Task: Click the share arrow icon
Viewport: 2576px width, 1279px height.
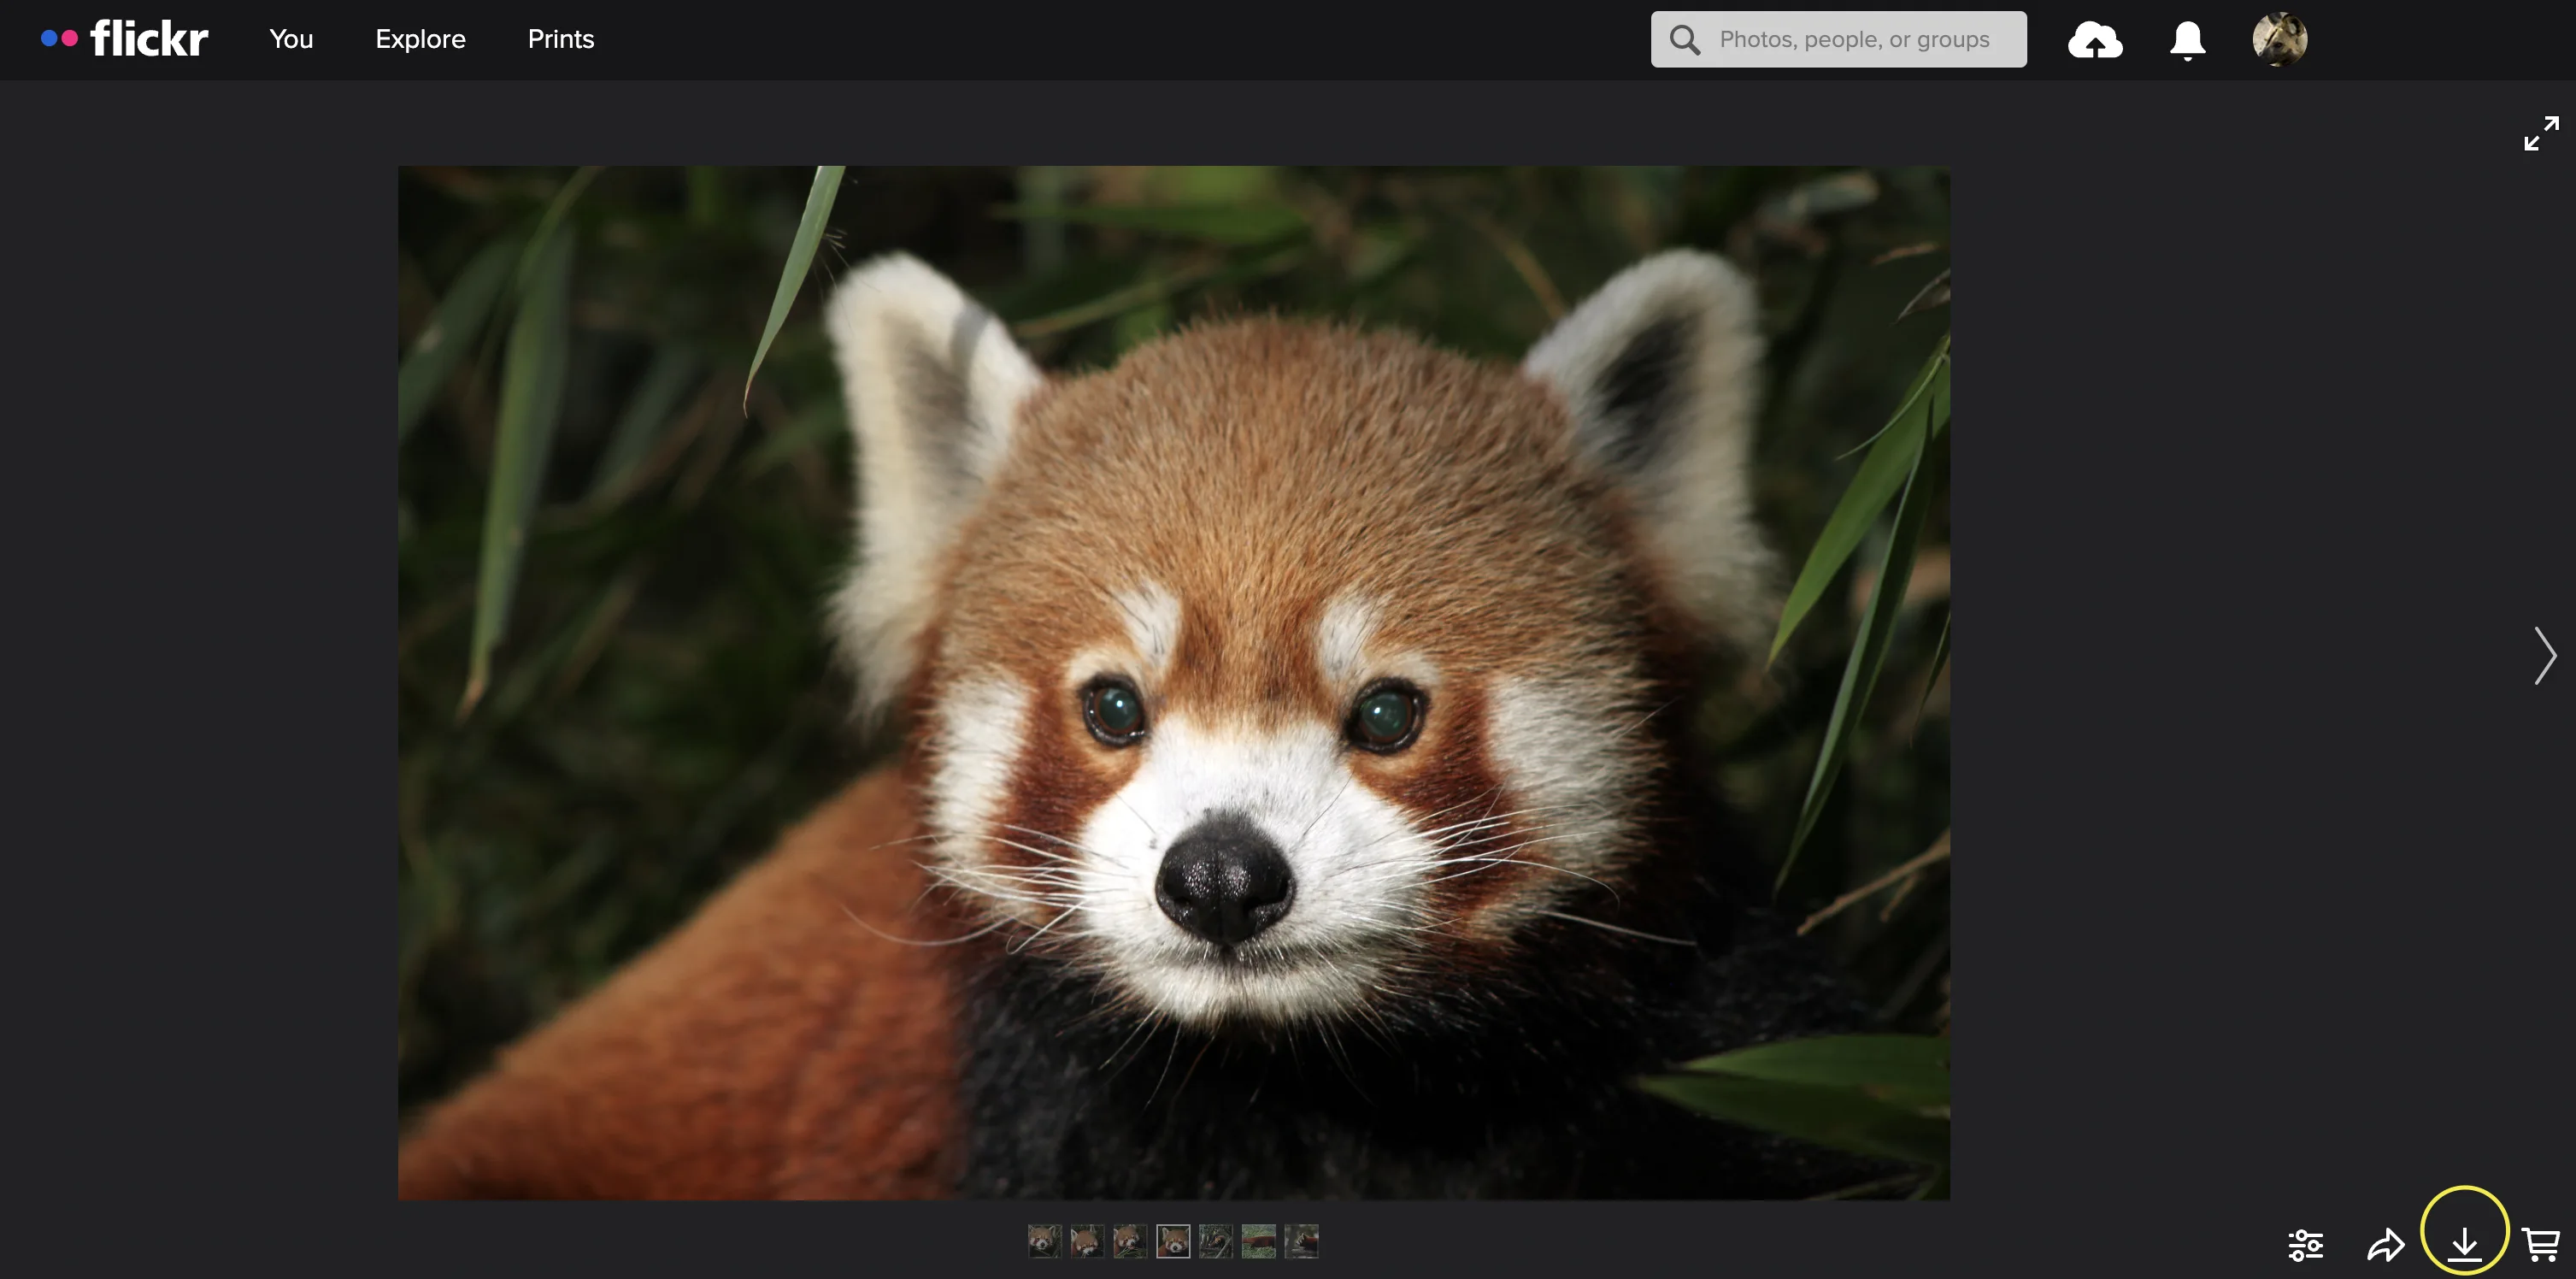Action: click(2385, 1245)
